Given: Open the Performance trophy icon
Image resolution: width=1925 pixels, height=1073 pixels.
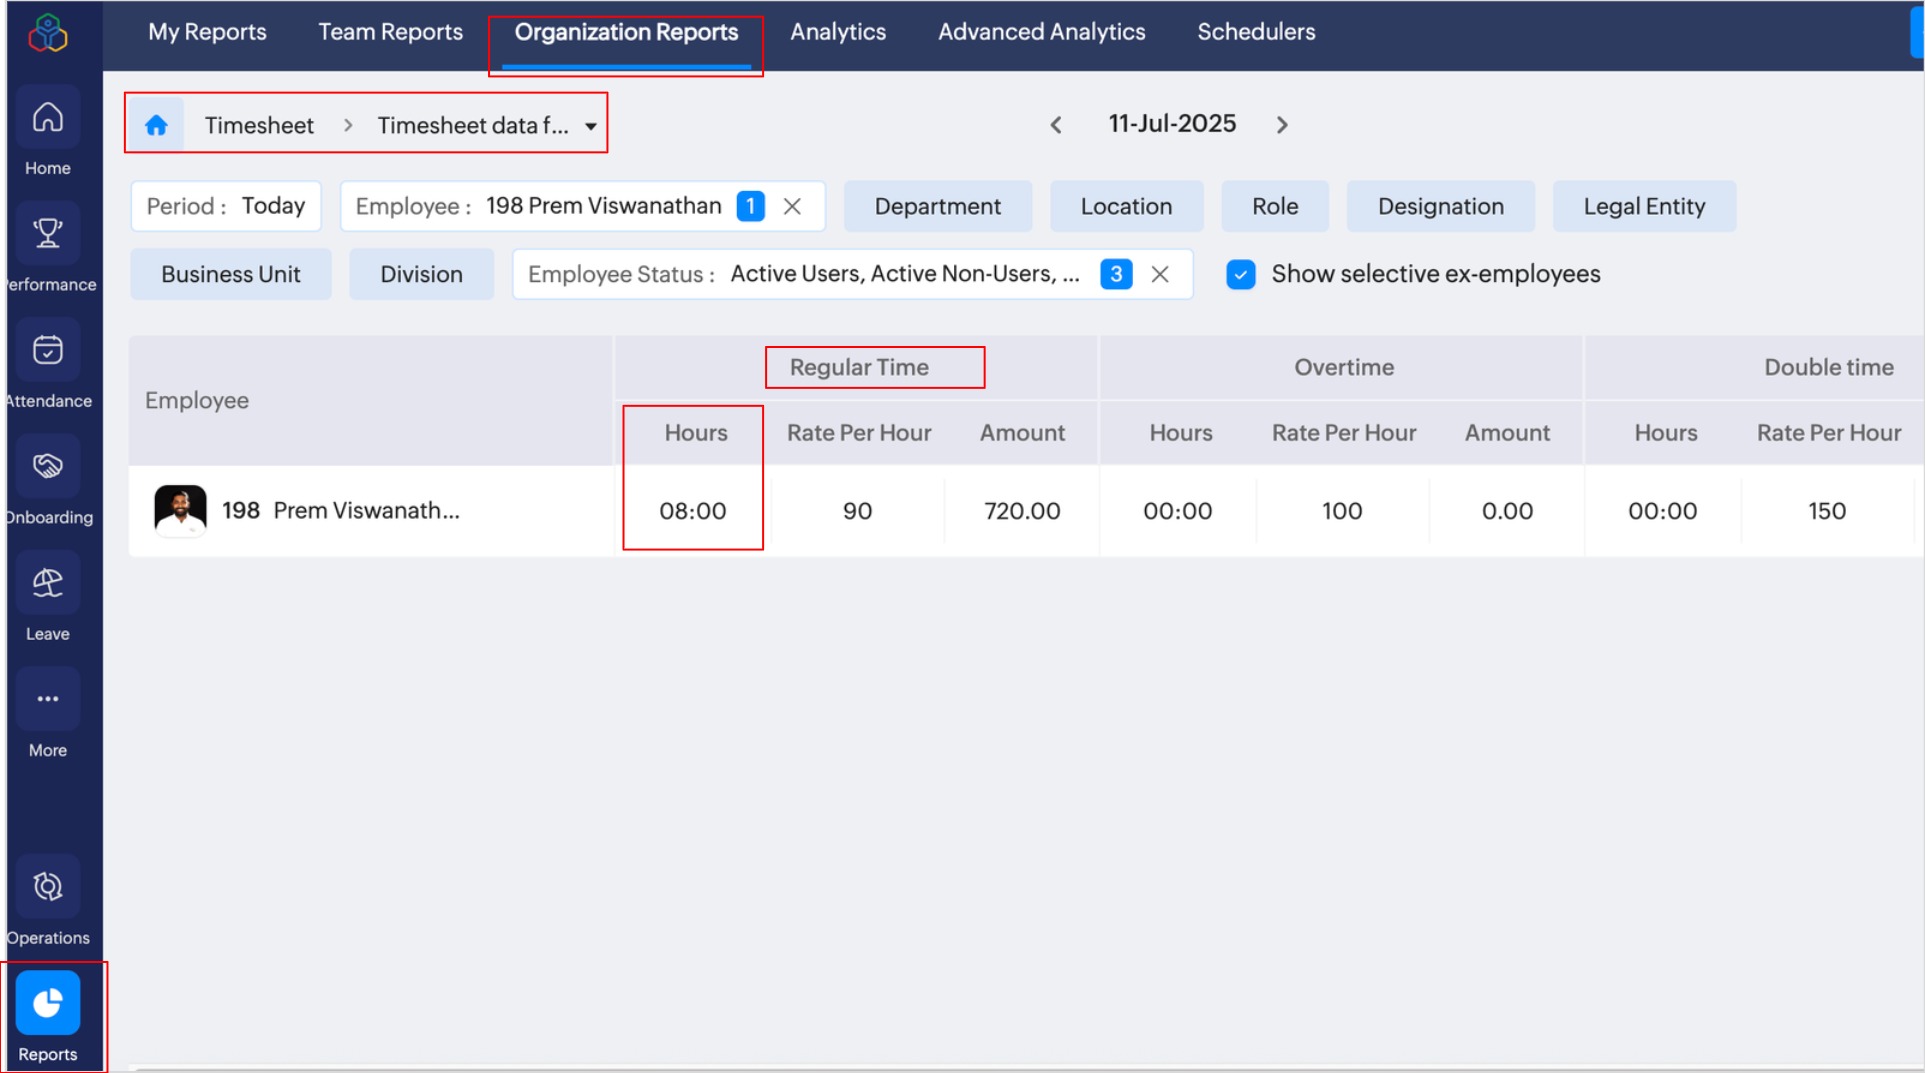Looking at the screenshot, I should [x=47, y=234].
